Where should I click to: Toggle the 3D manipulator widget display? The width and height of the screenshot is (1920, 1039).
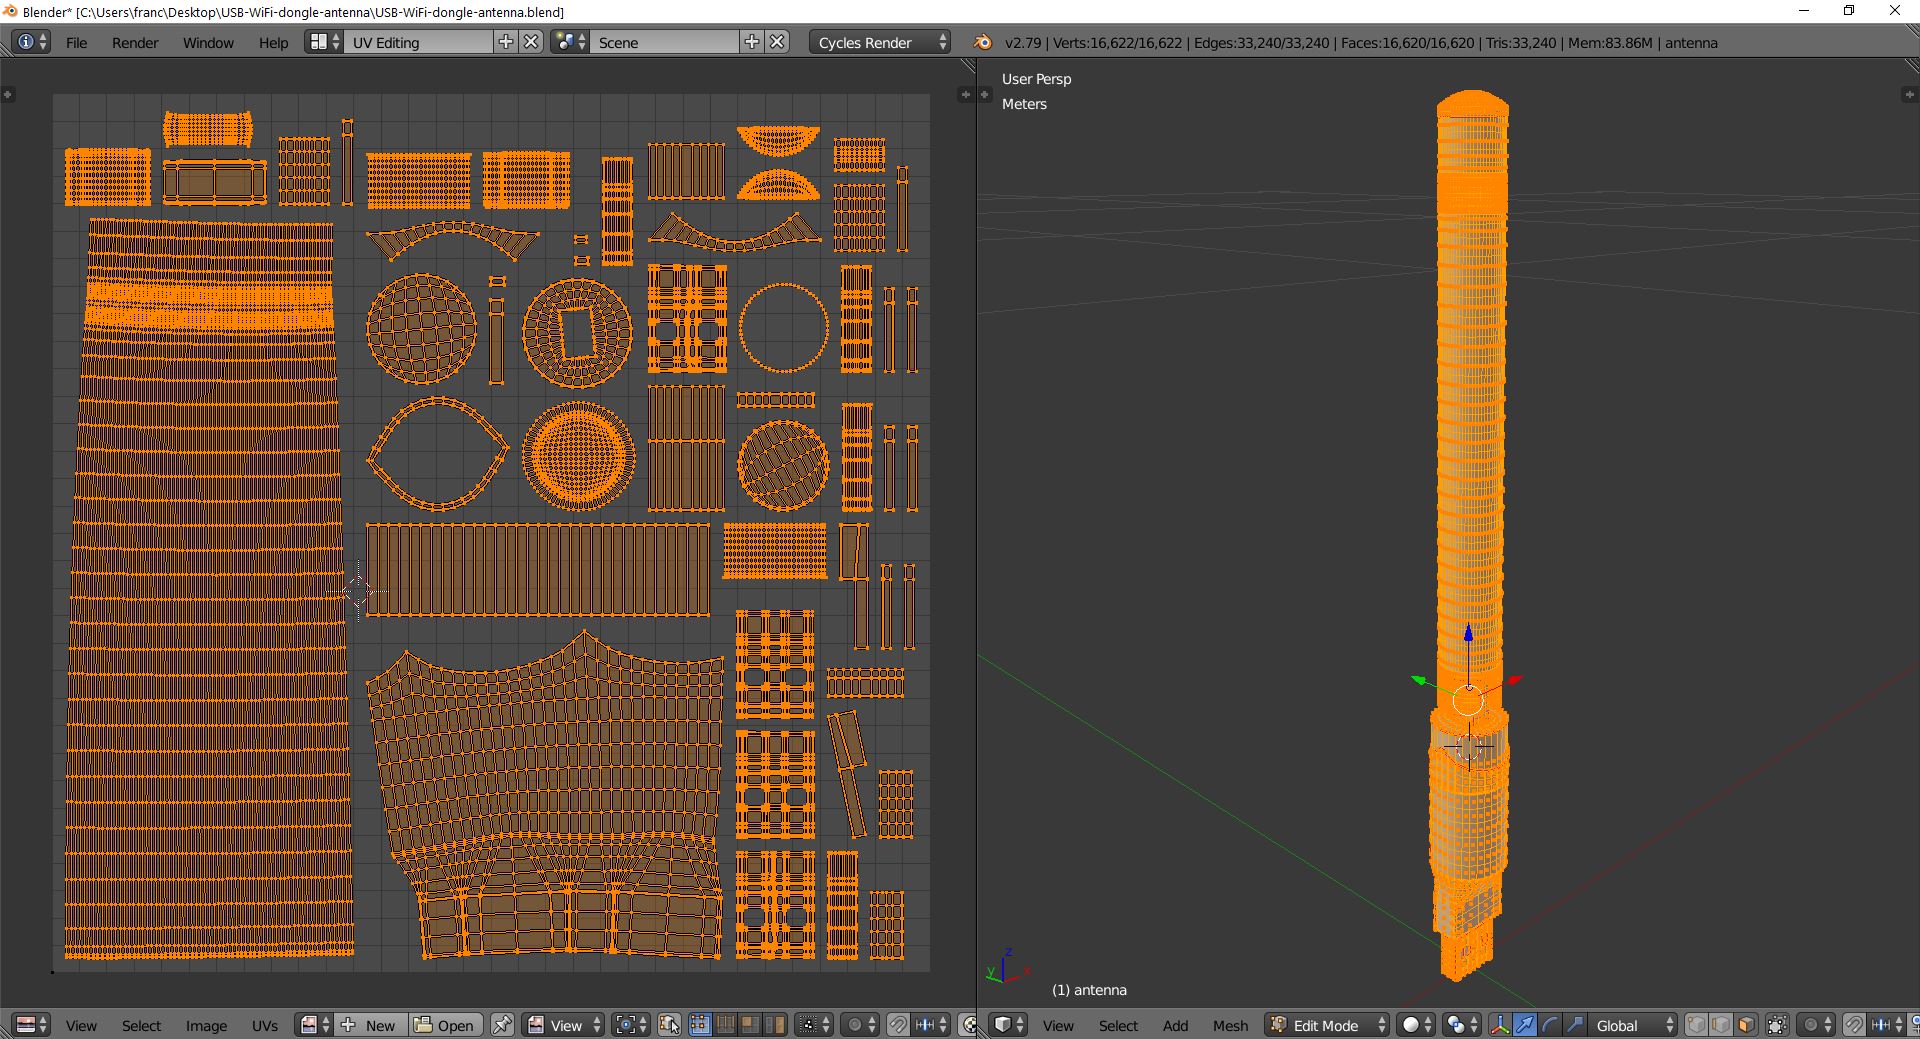click(x=1499, y=1025)
